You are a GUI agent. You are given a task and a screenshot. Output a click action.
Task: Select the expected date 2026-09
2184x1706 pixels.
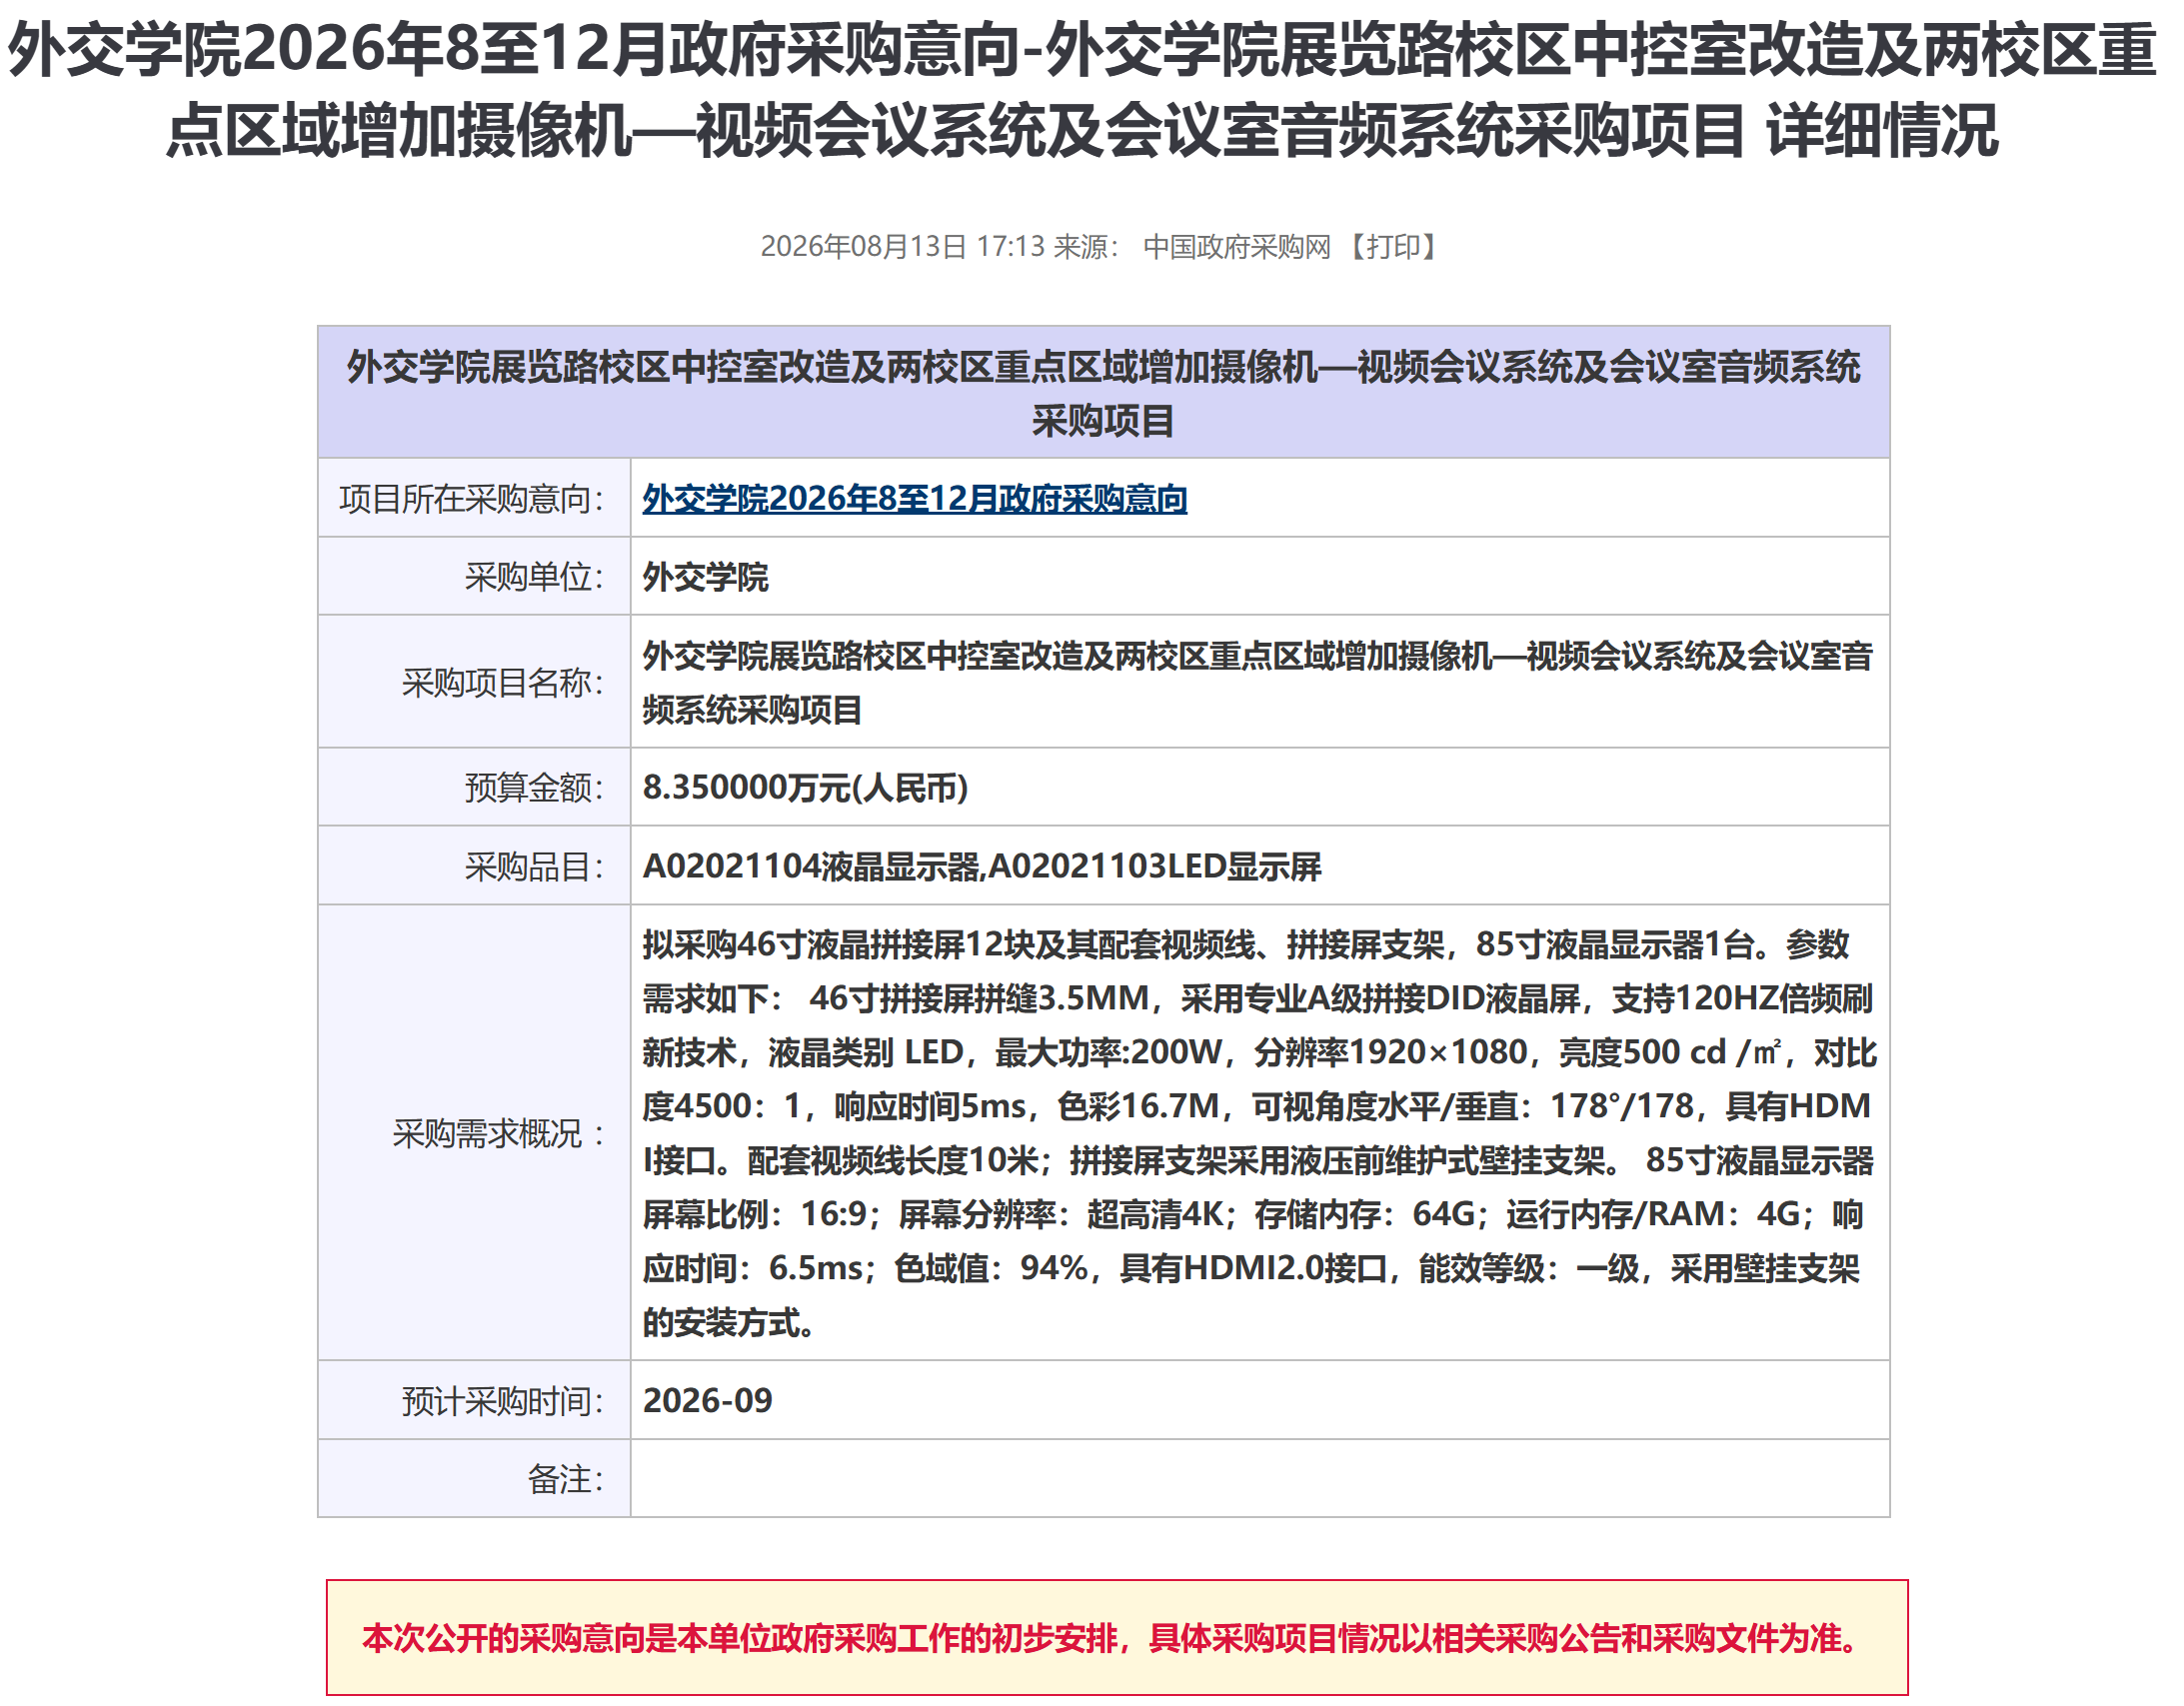707,1401
